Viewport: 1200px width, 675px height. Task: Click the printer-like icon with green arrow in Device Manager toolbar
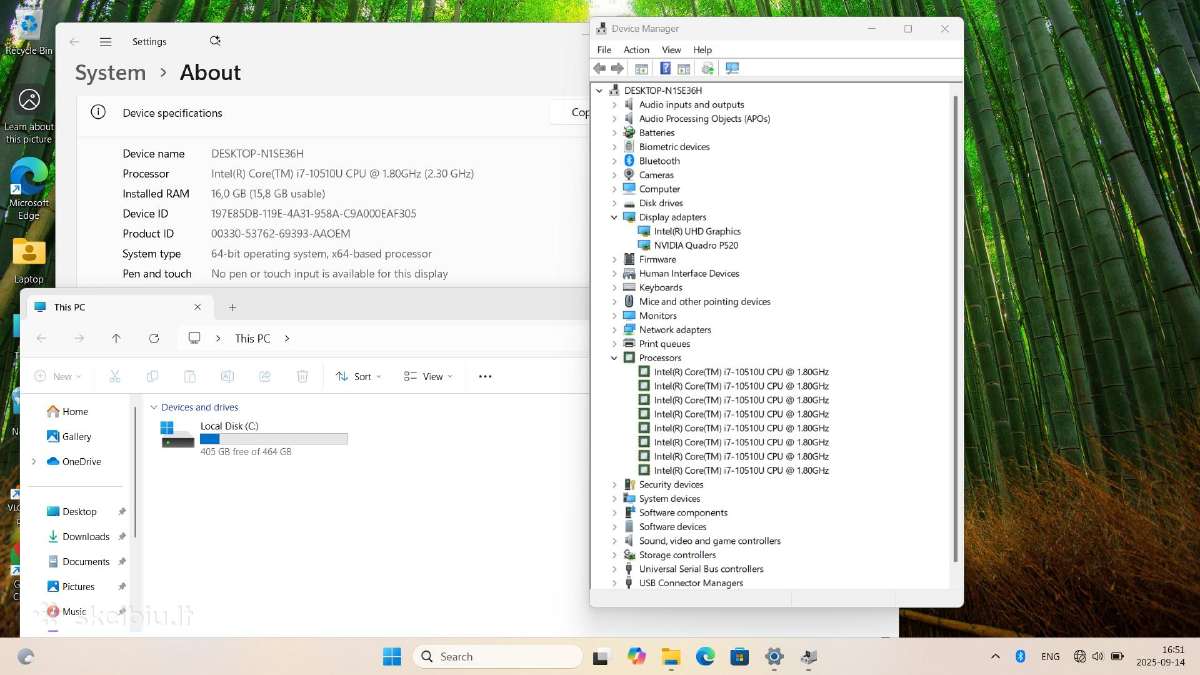[x=708, y=69]
